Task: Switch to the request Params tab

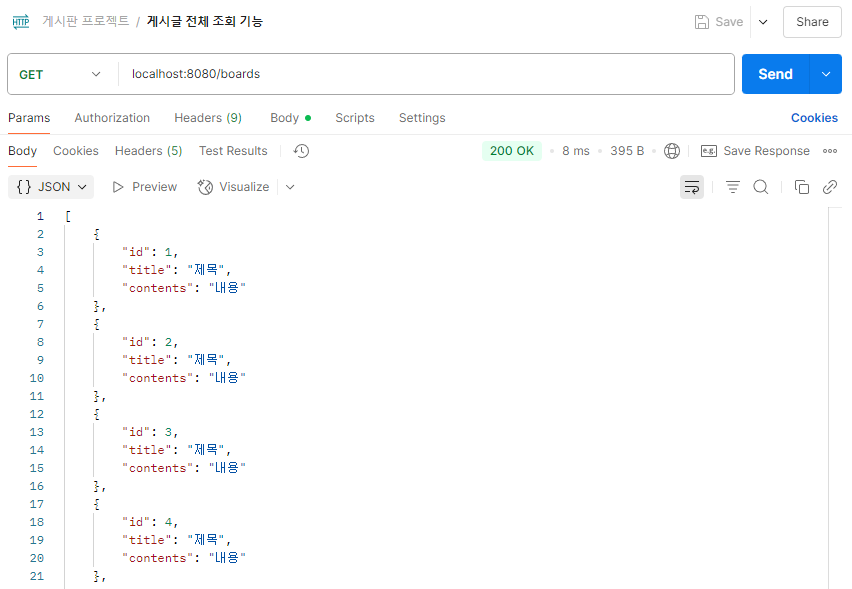Action: [29, 118]
